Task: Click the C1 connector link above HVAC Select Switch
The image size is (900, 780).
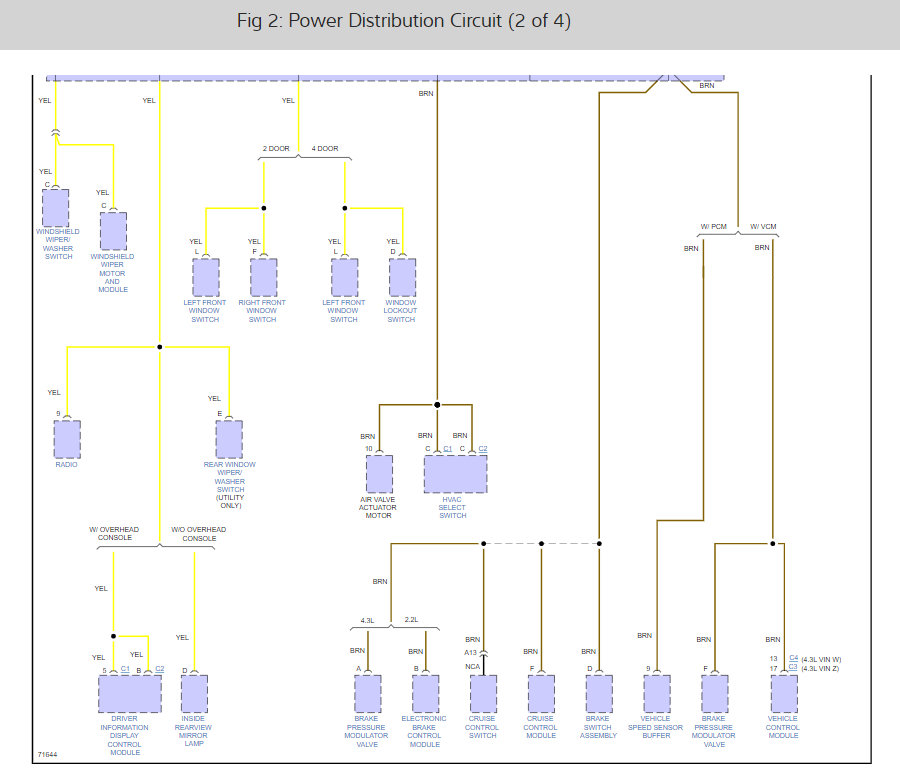Action: tap(448, 449)
